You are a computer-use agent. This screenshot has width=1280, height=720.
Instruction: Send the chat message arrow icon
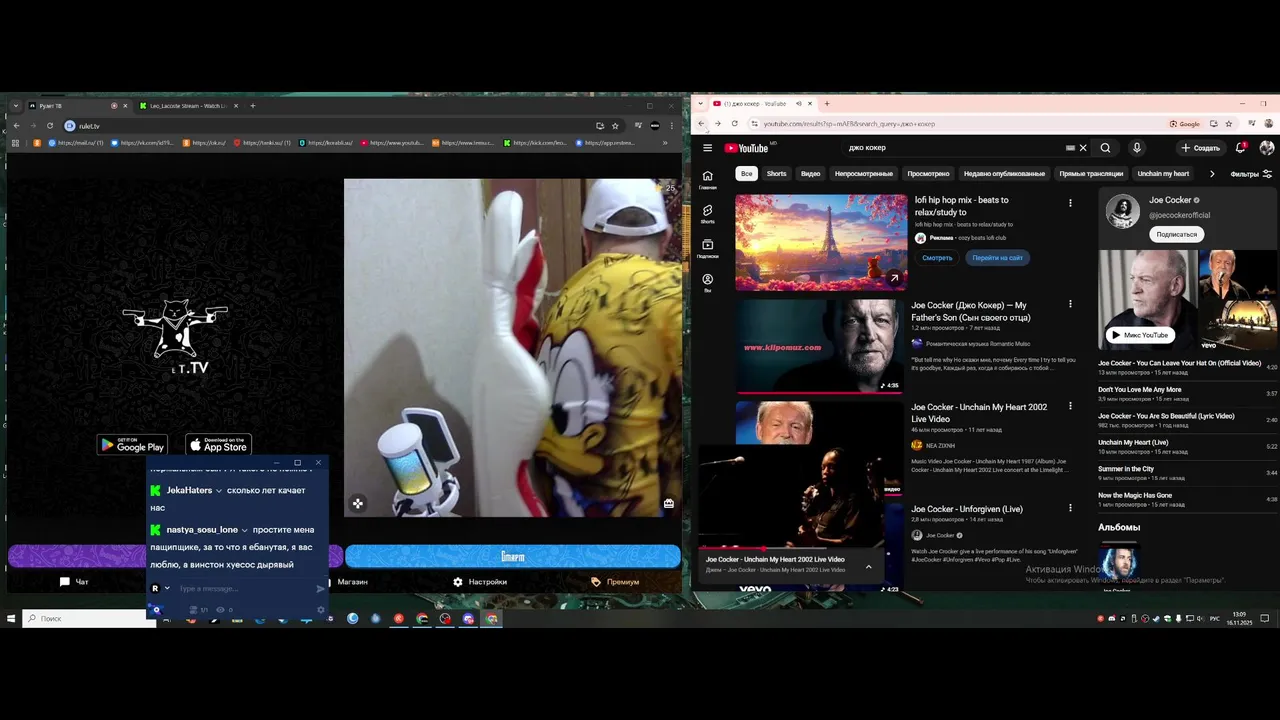pos(320,589)
